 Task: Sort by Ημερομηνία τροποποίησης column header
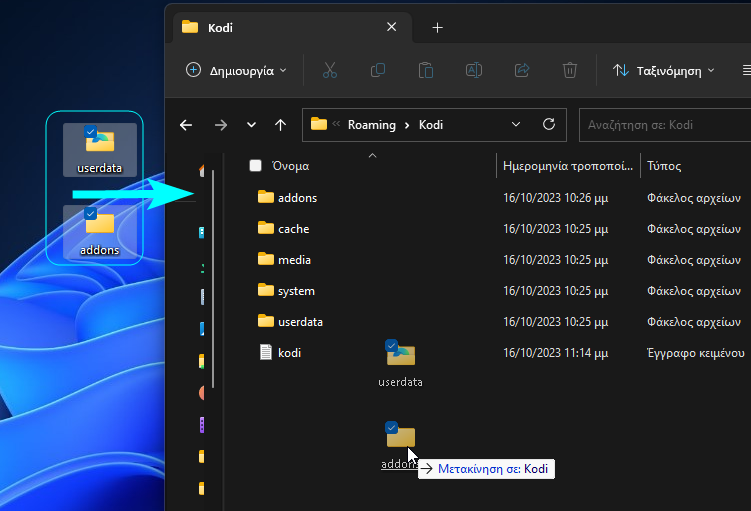pos(568,166)
